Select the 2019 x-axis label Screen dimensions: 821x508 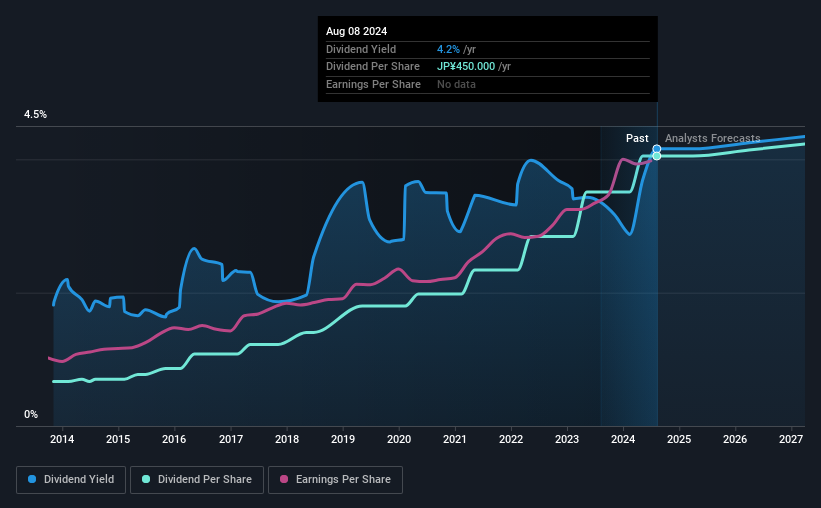(343, 439)
